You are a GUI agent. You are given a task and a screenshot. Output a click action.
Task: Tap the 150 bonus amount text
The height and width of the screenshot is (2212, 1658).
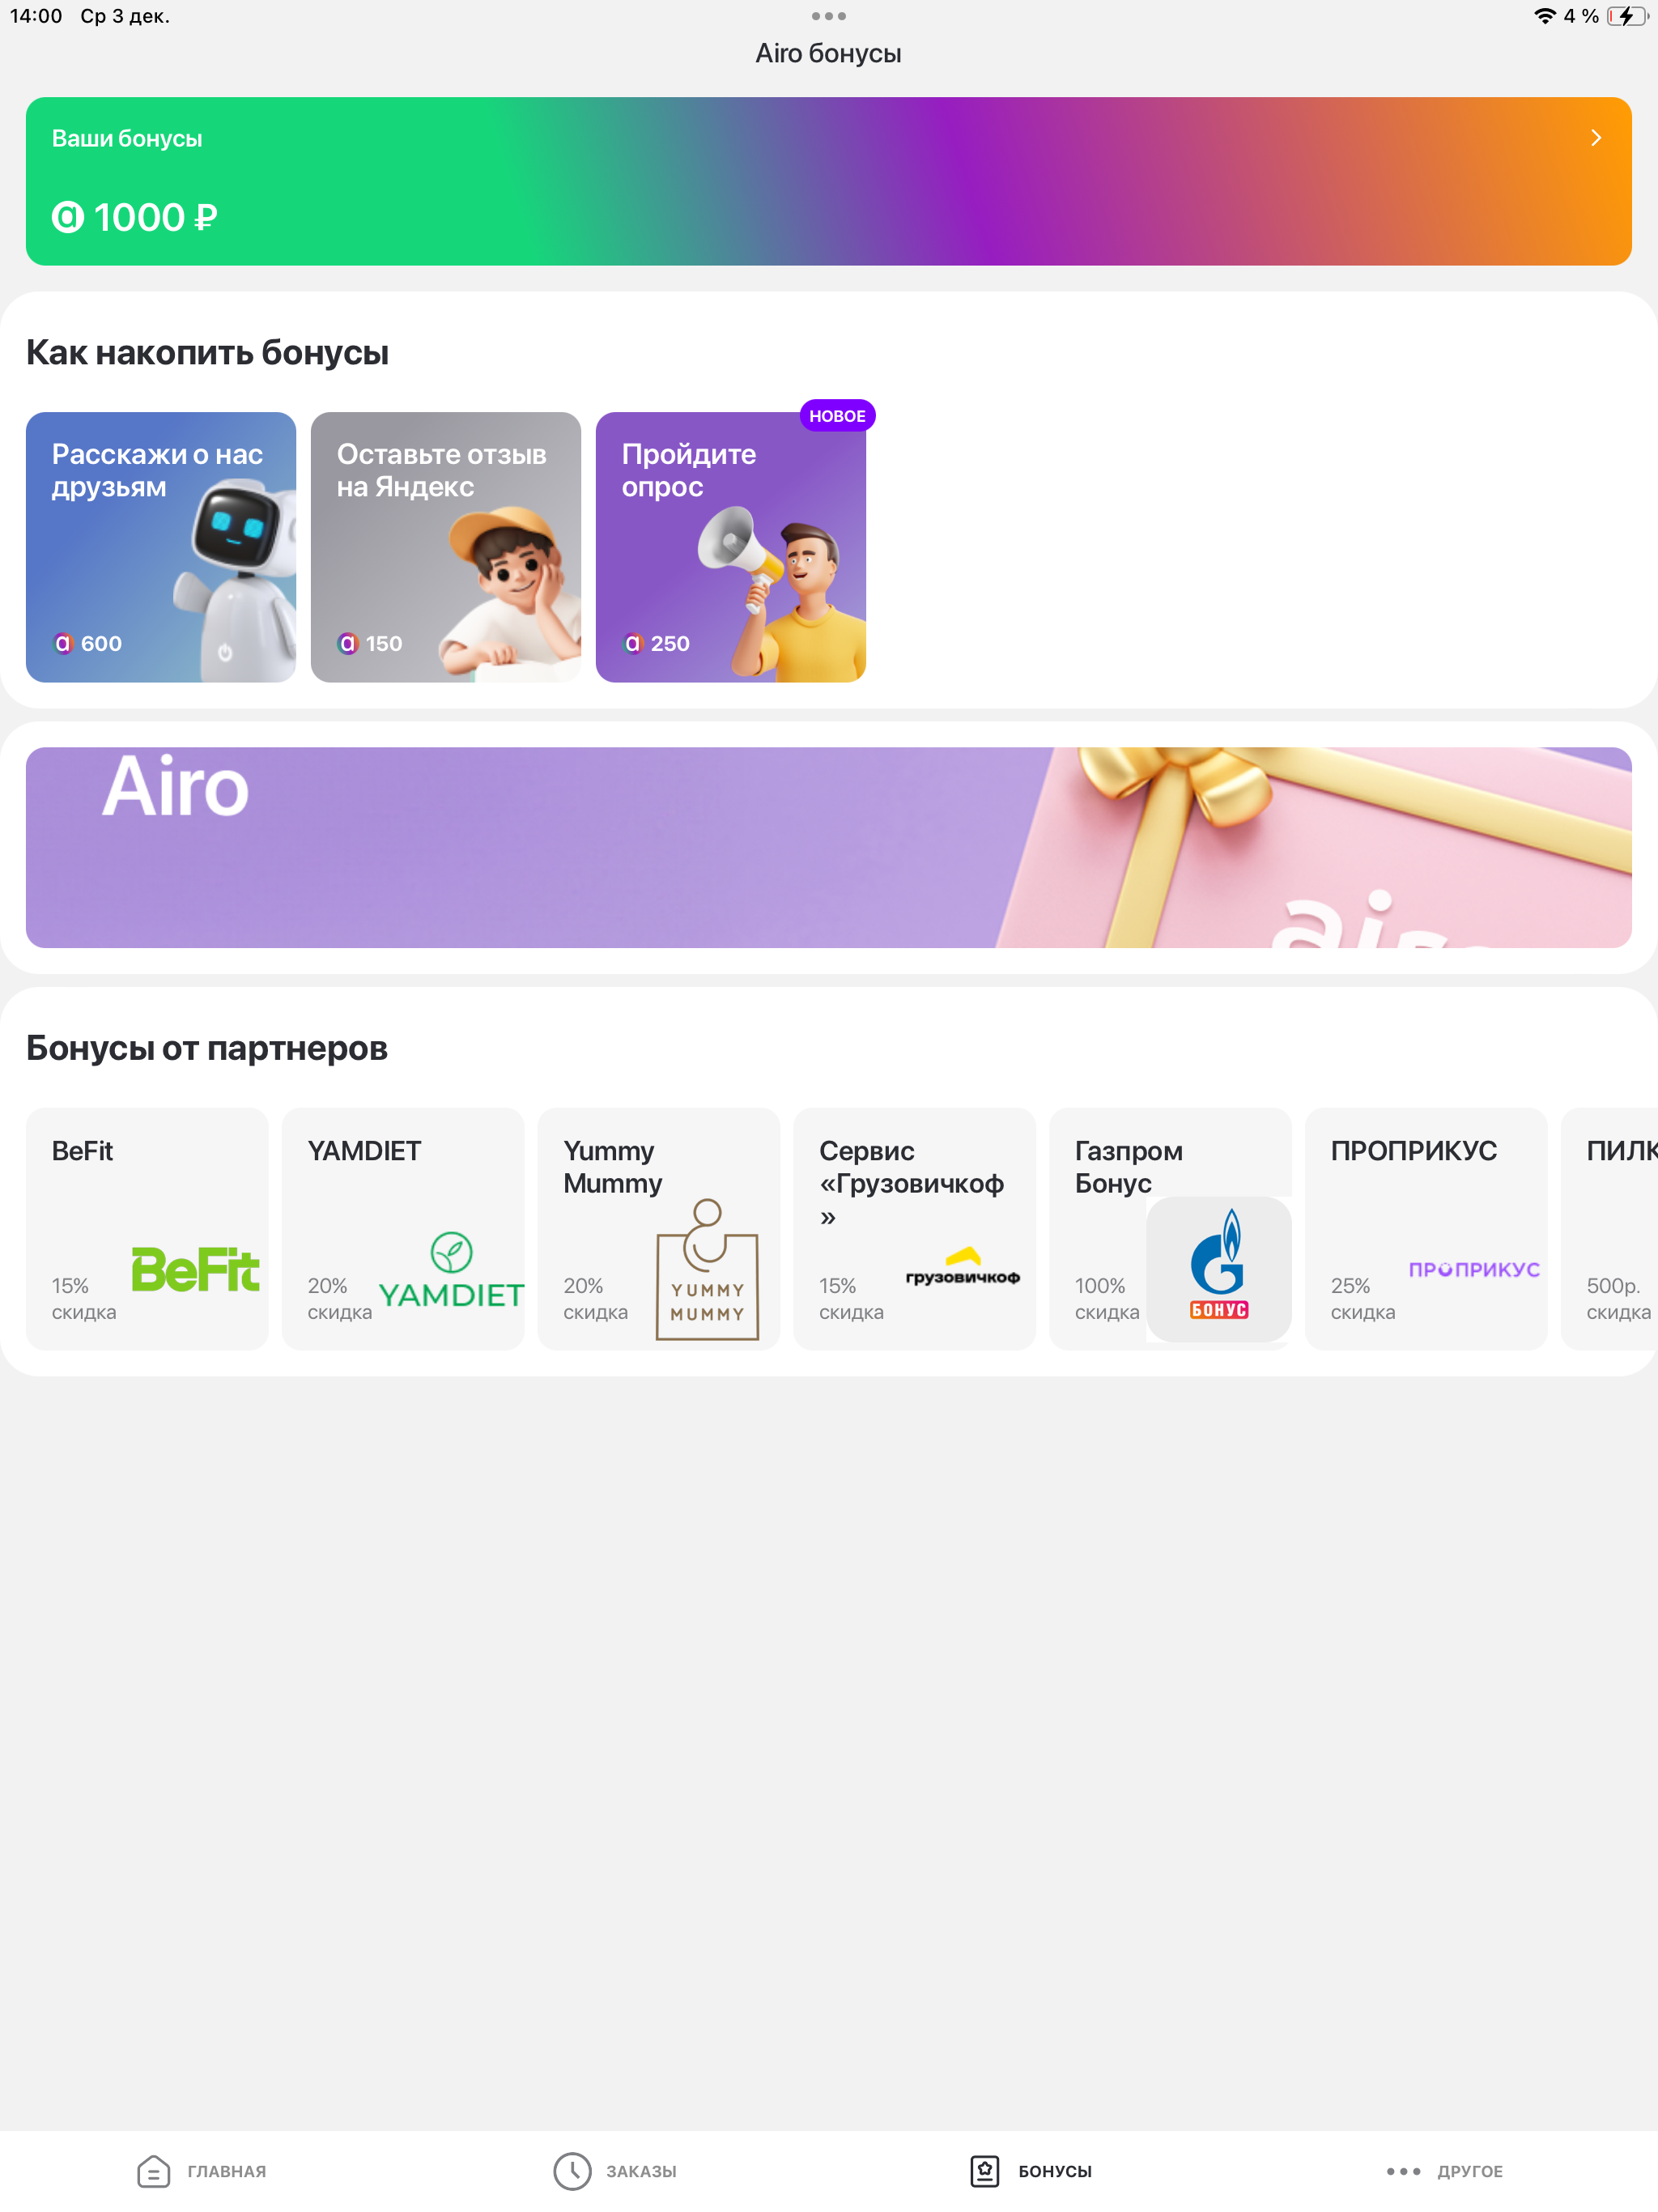tap(384, 643)
